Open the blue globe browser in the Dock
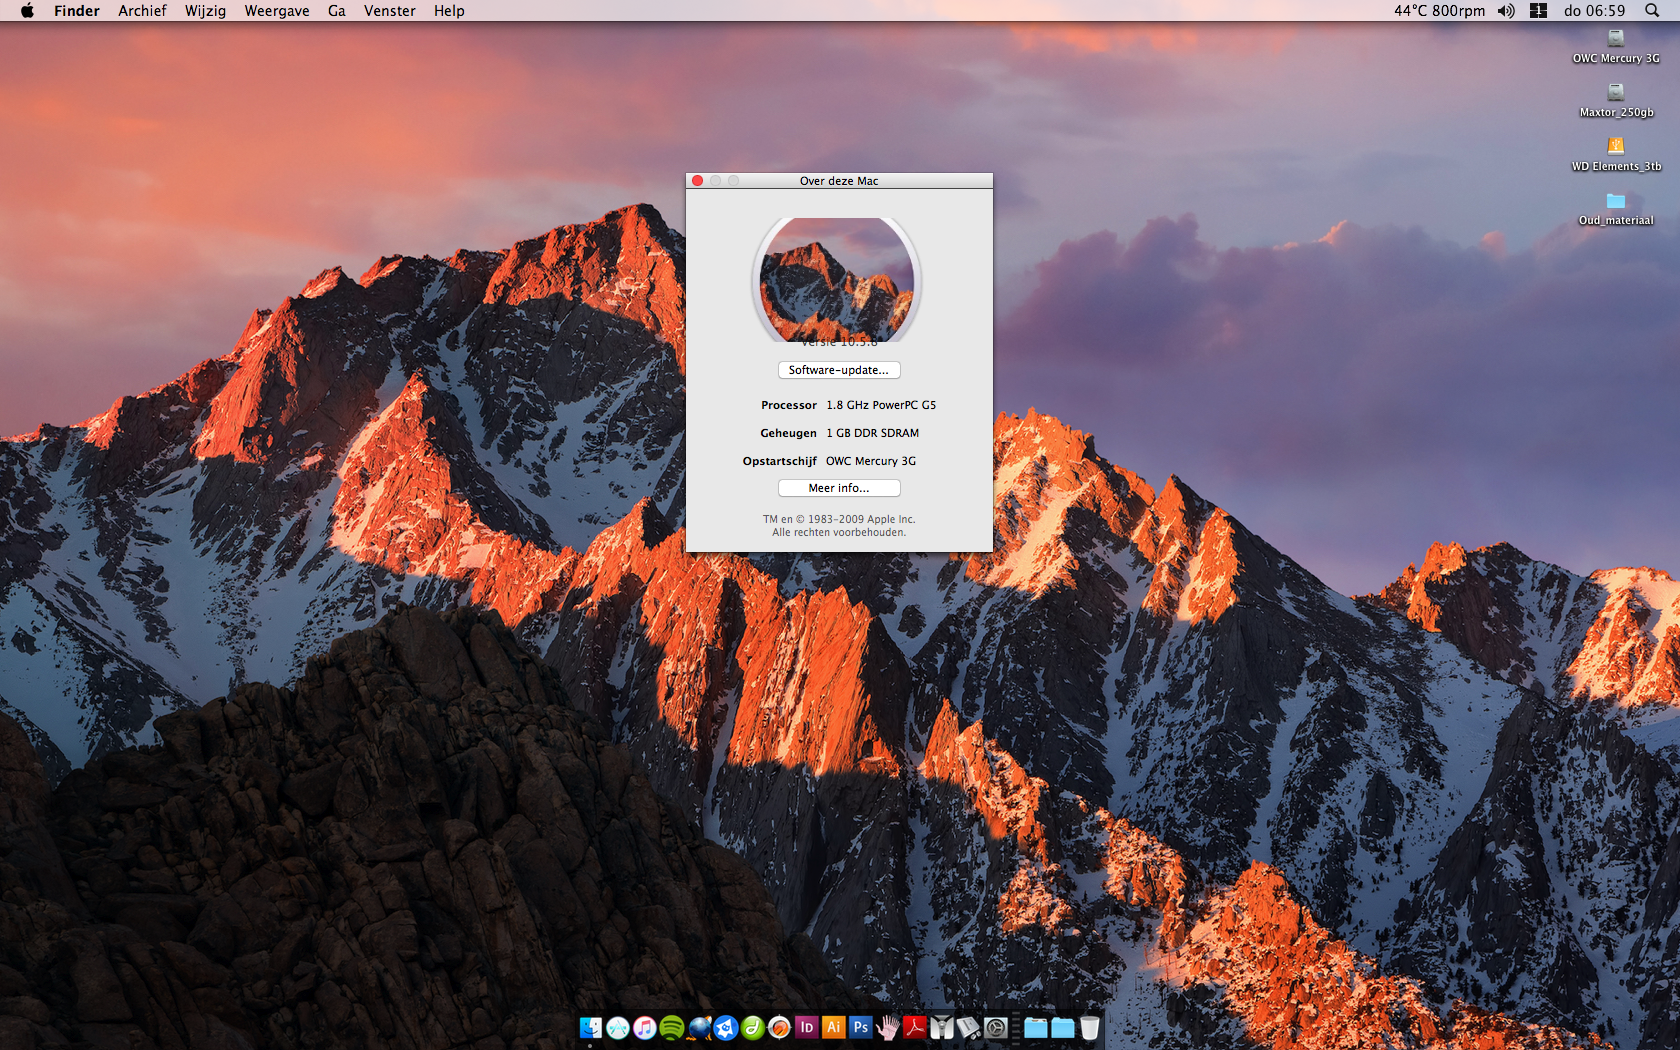 pyautogui.click(x=699, y=1027)
